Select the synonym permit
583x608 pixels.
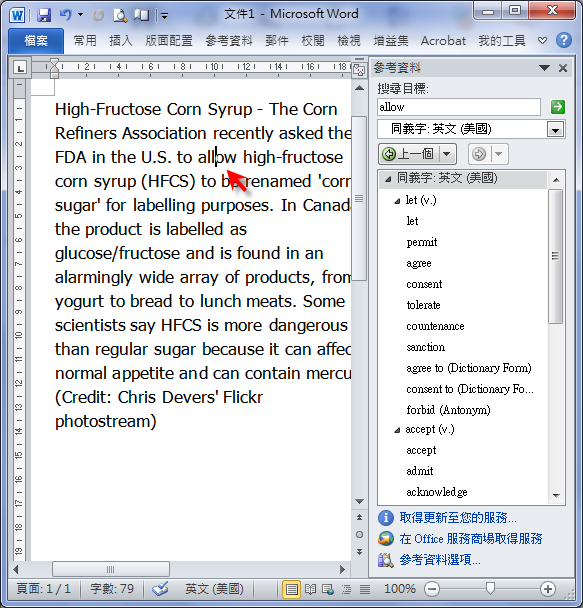(422, 242)
